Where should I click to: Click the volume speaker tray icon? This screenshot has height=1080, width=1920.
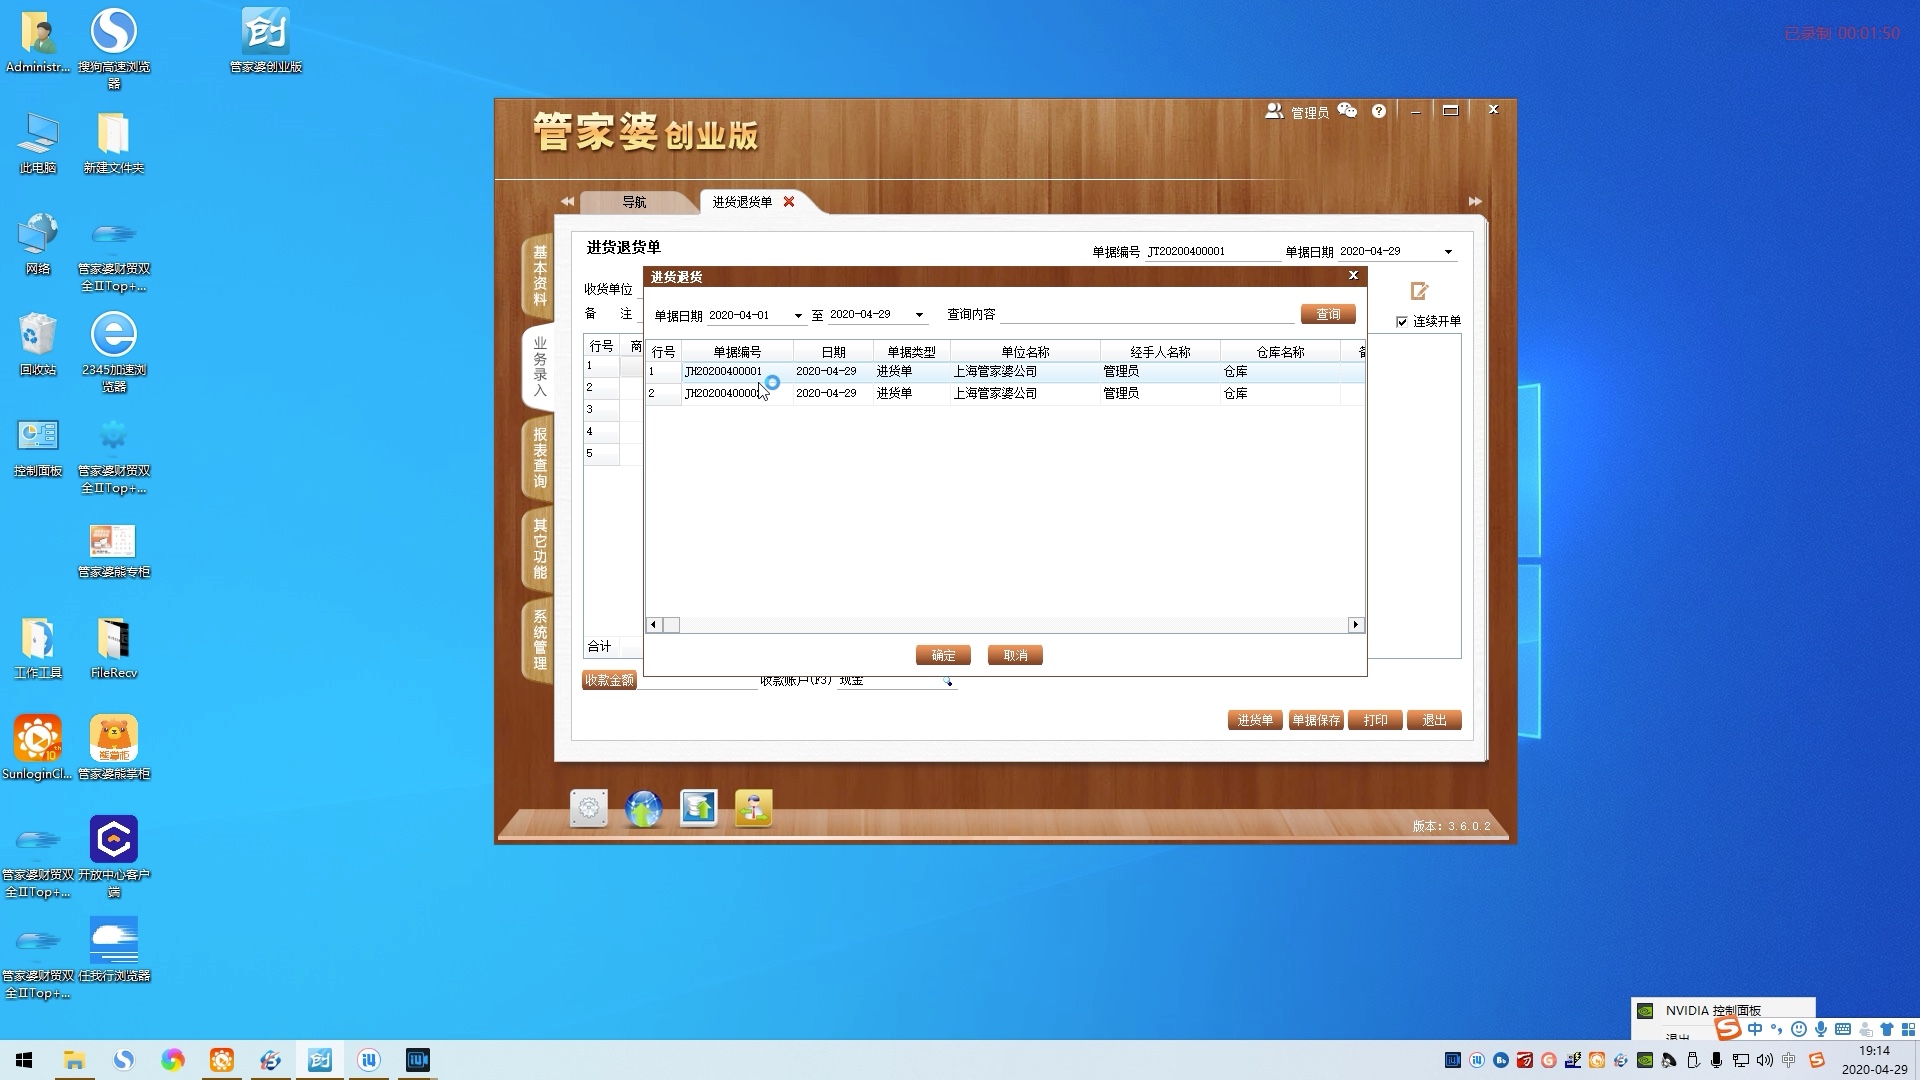coord(1764,1060)
